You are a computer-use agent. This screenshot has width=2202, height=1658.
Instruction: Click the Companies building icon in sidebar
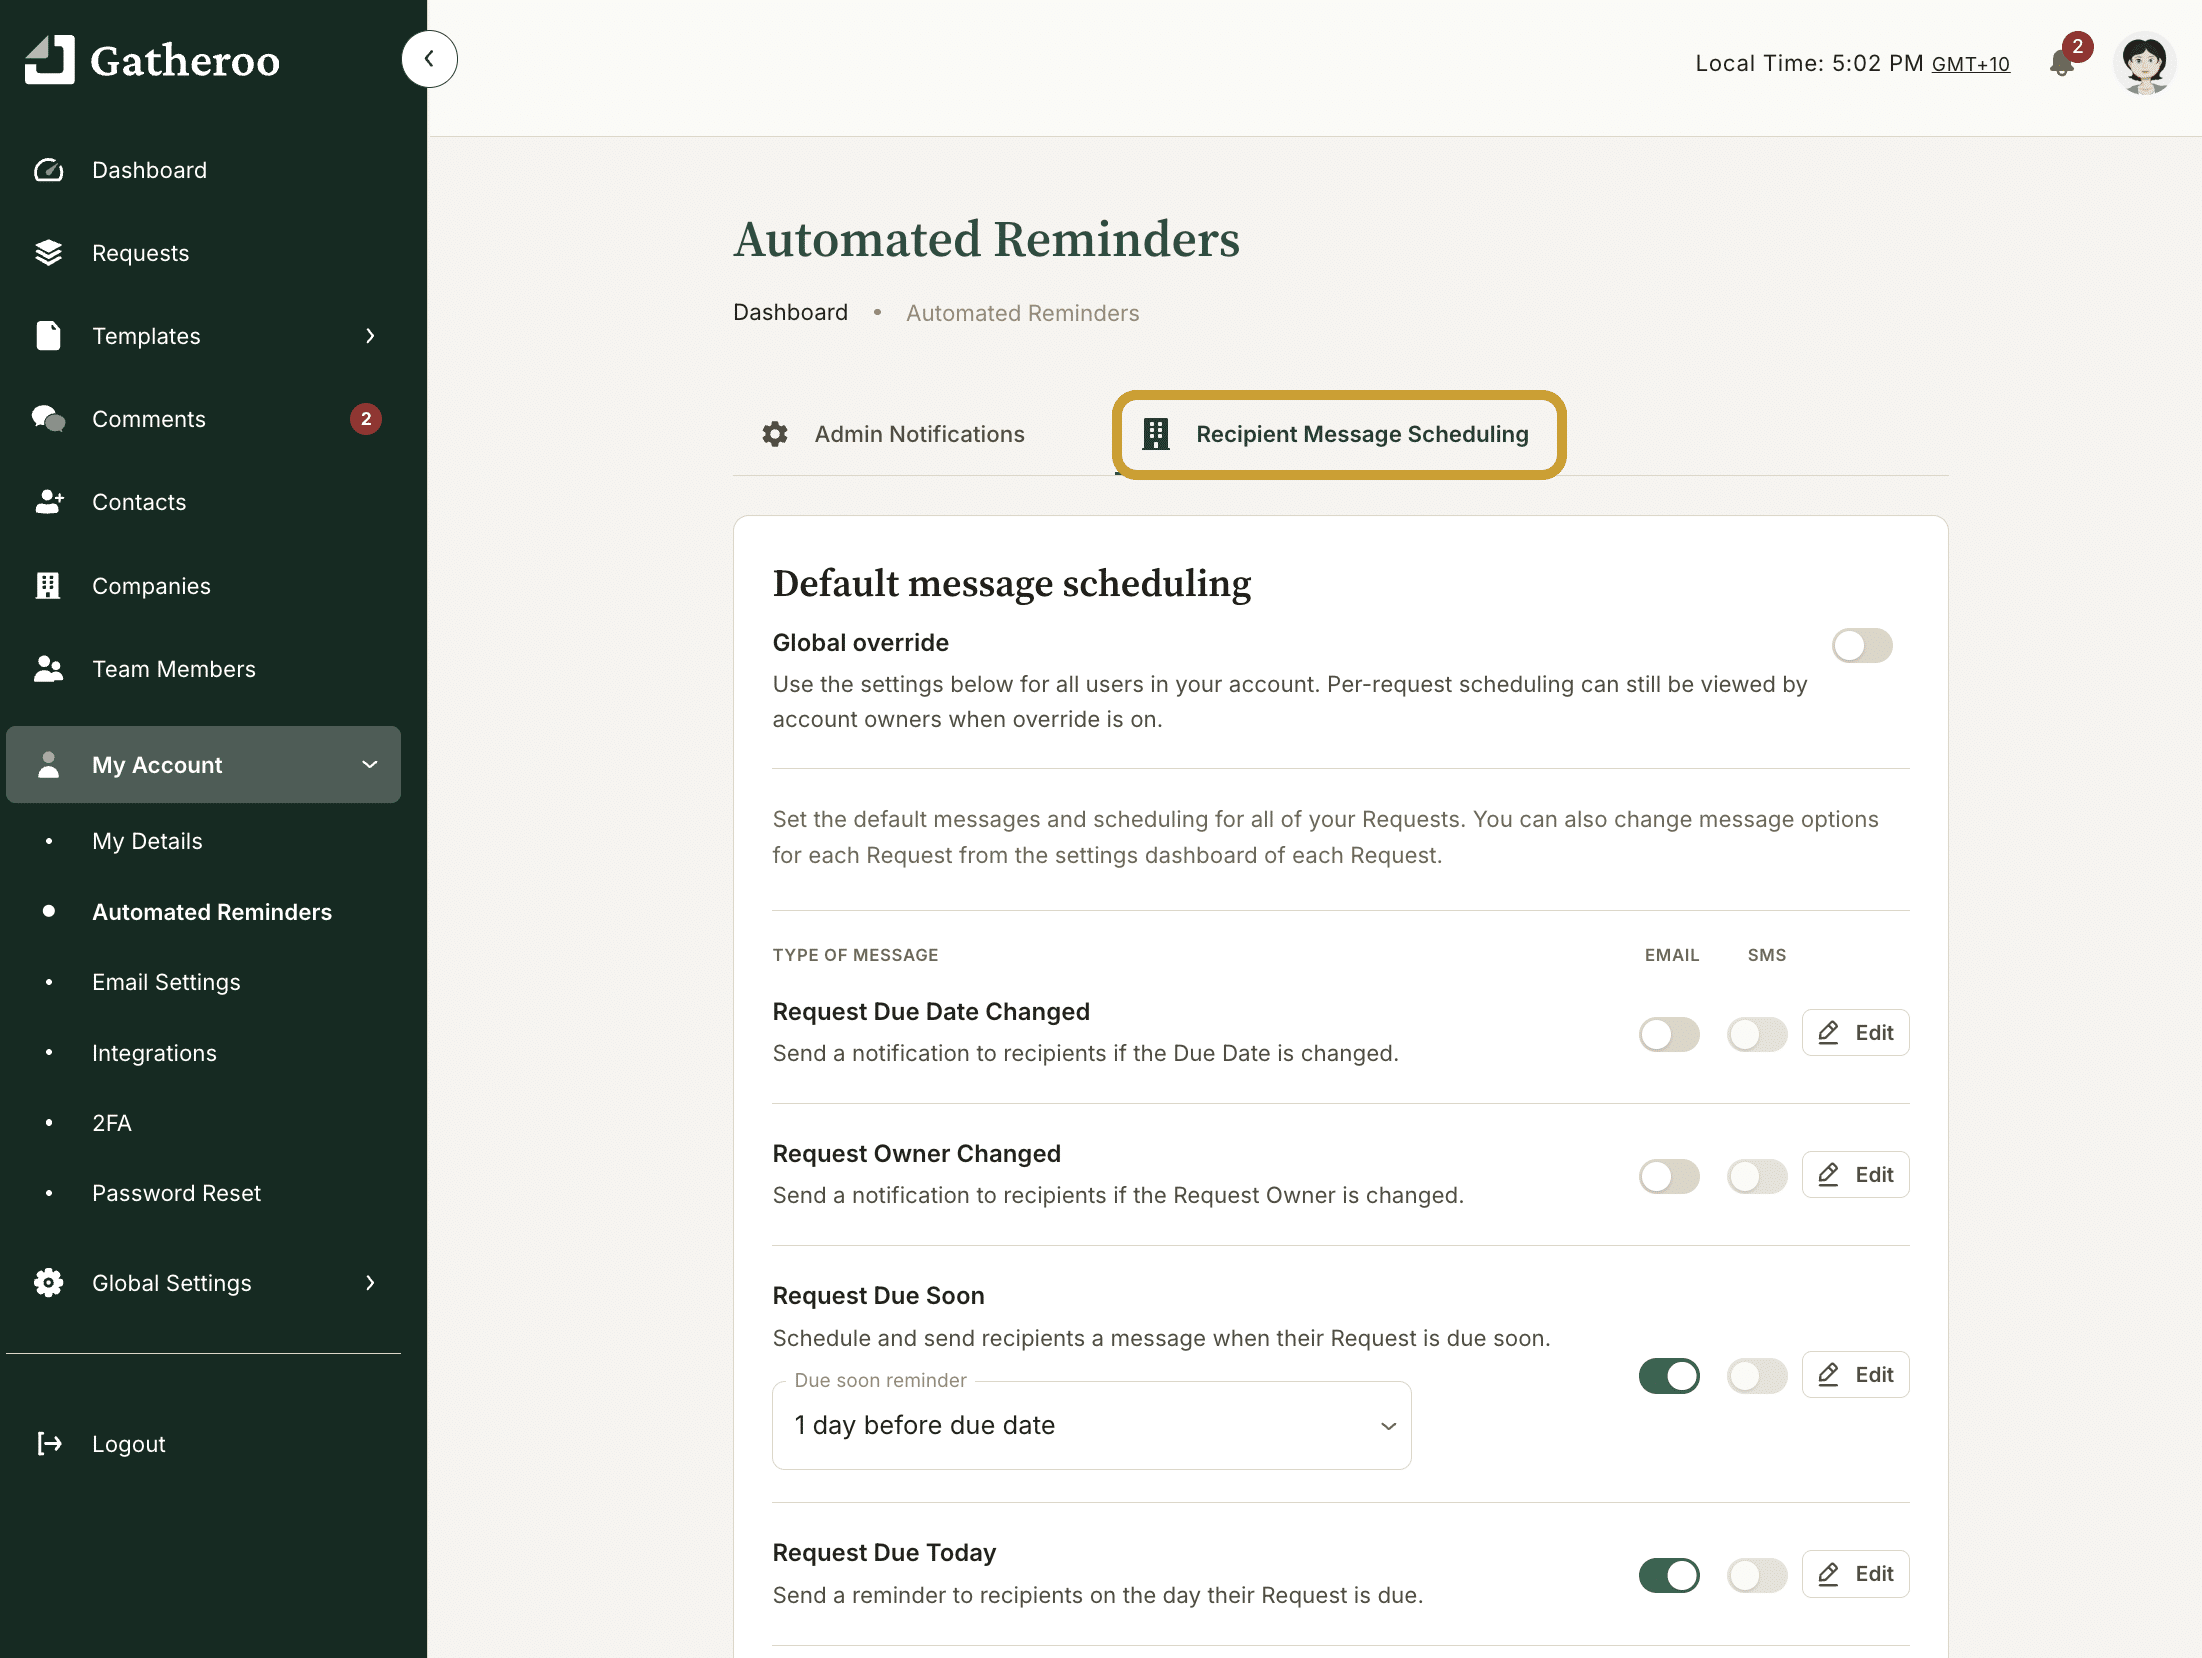(48, 586)
